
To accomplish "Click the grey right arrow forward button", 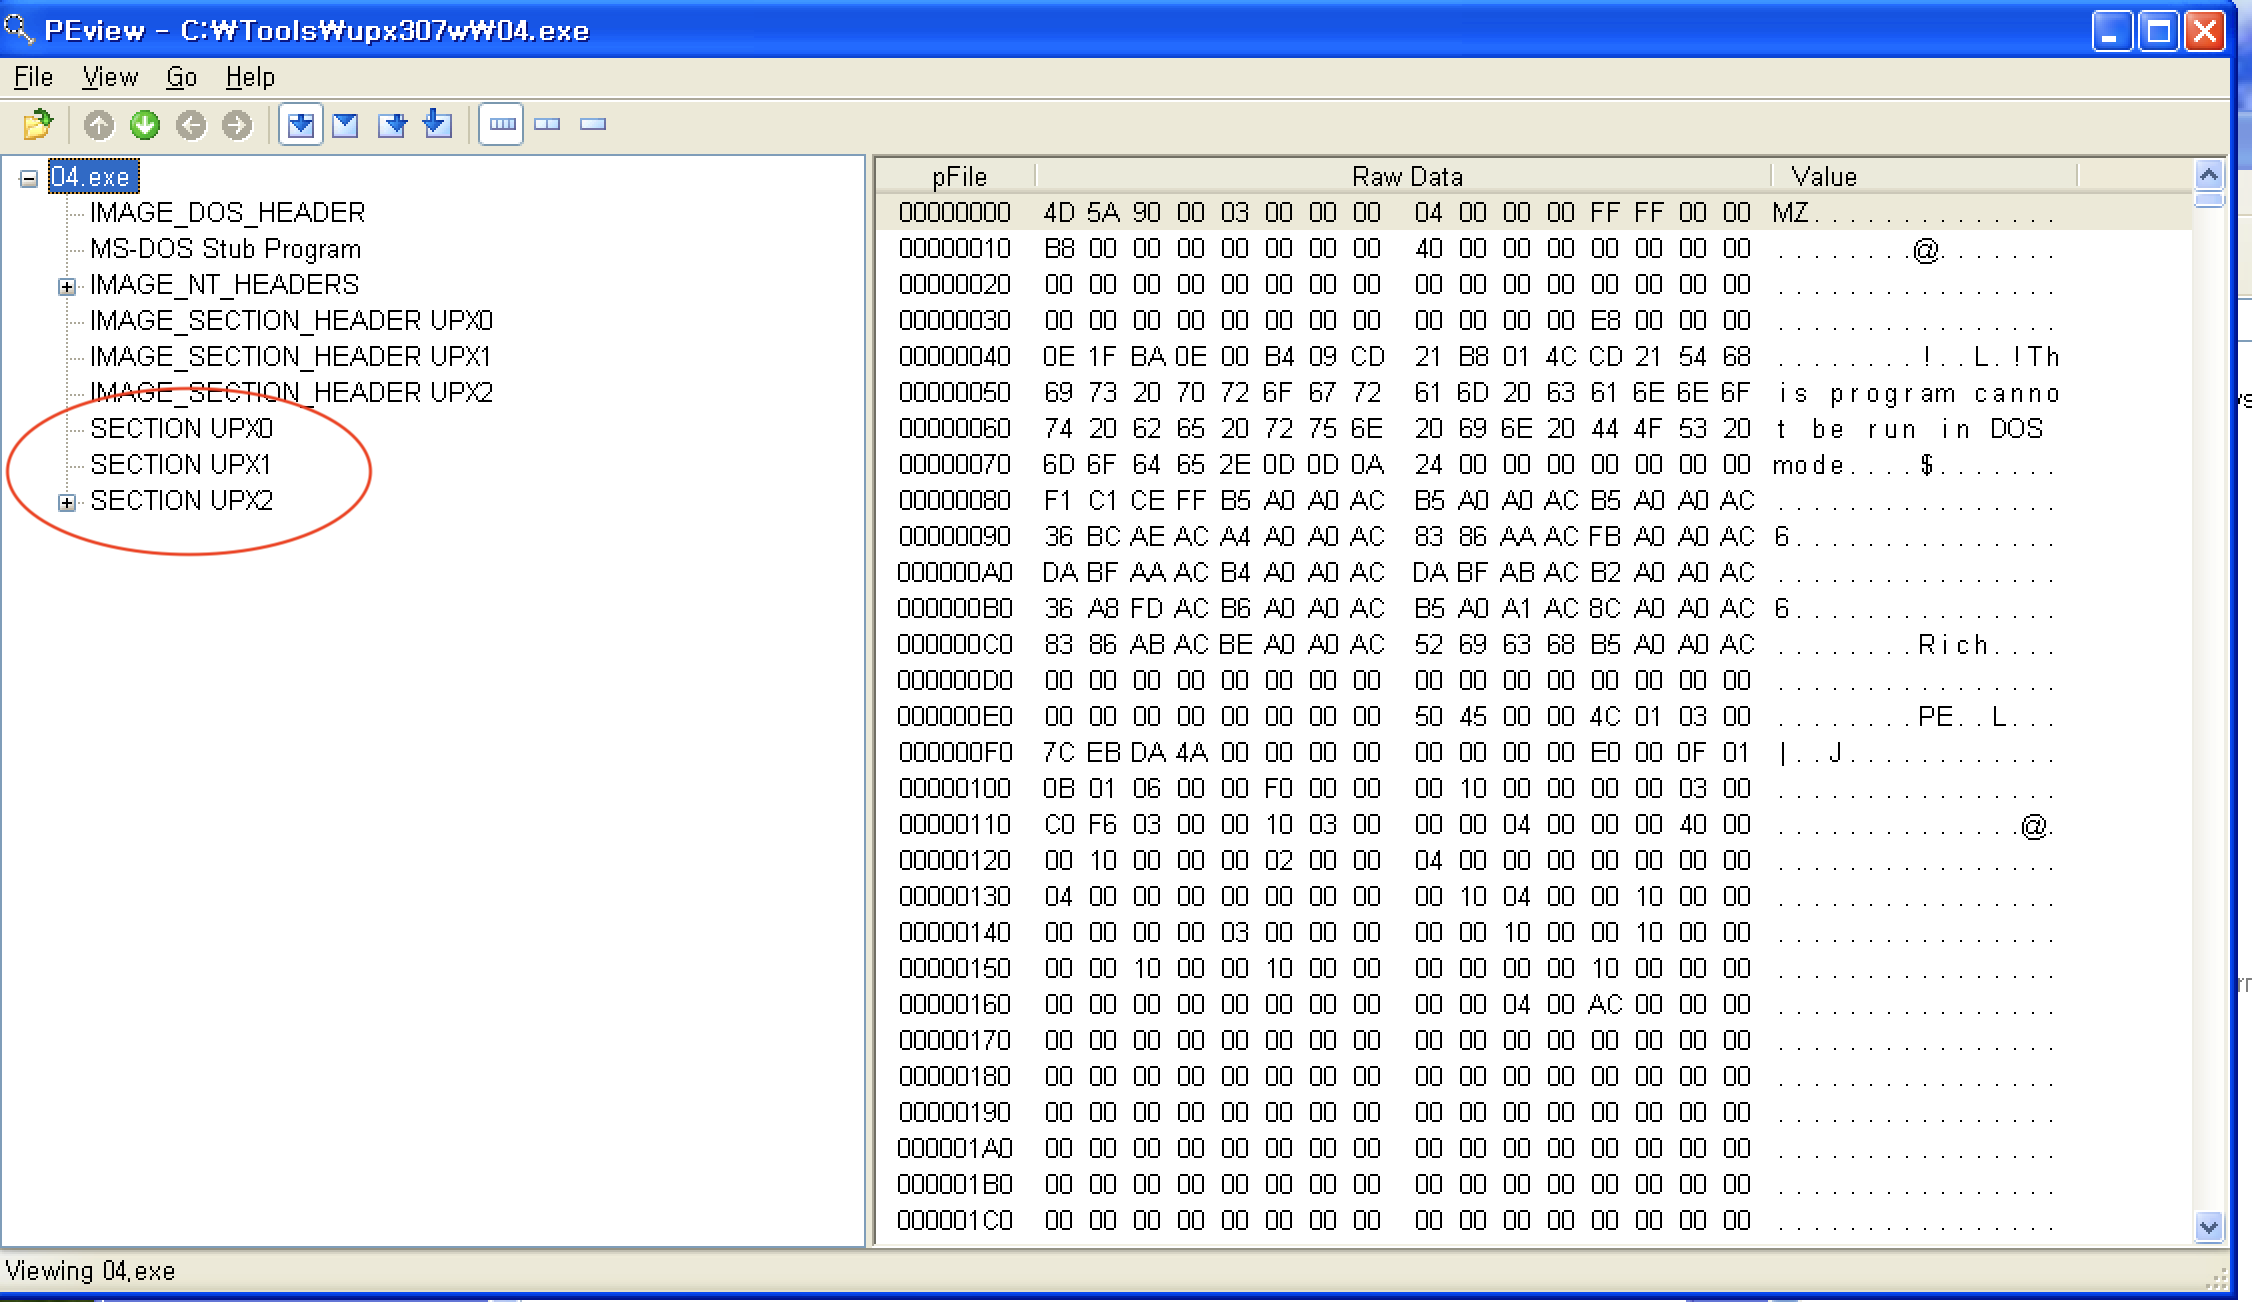I will point(237,125).
